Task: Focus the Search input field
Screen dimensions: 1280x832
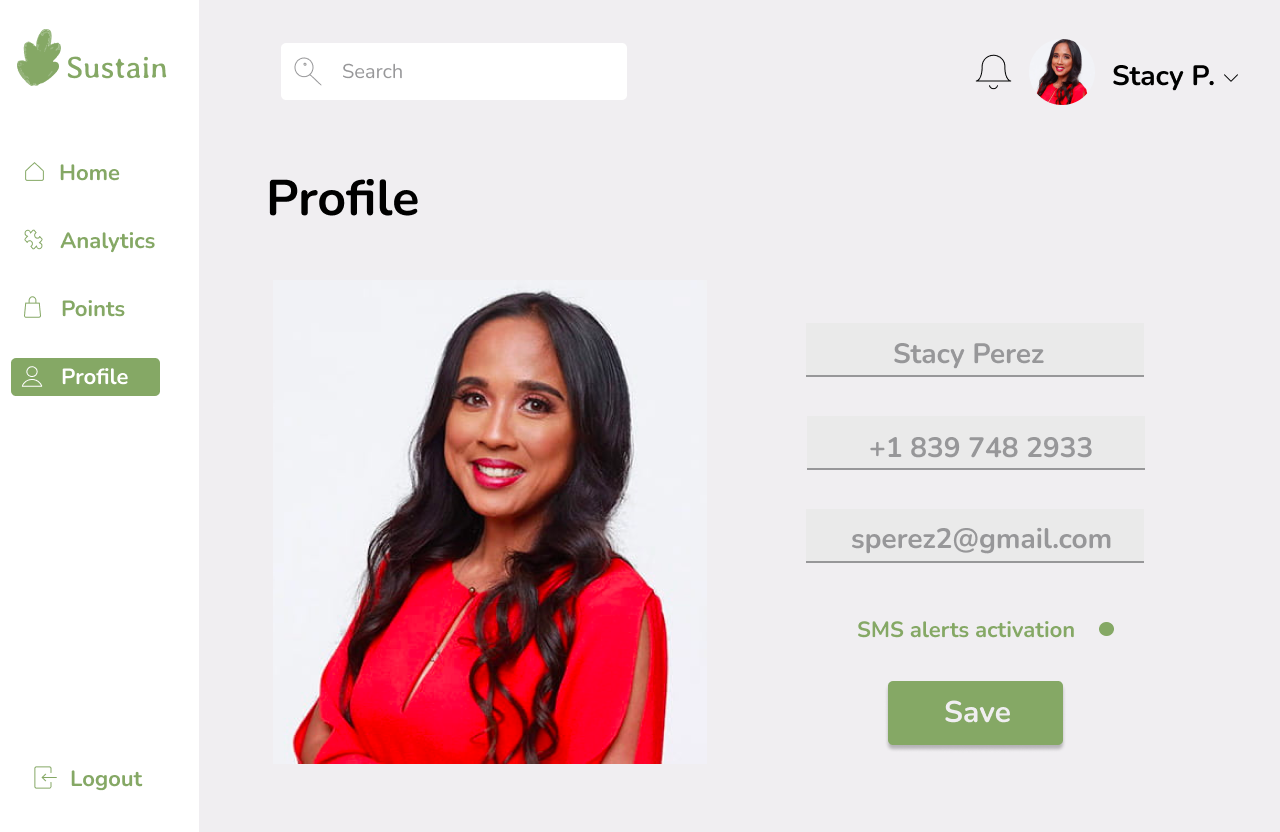Action: 454,71
